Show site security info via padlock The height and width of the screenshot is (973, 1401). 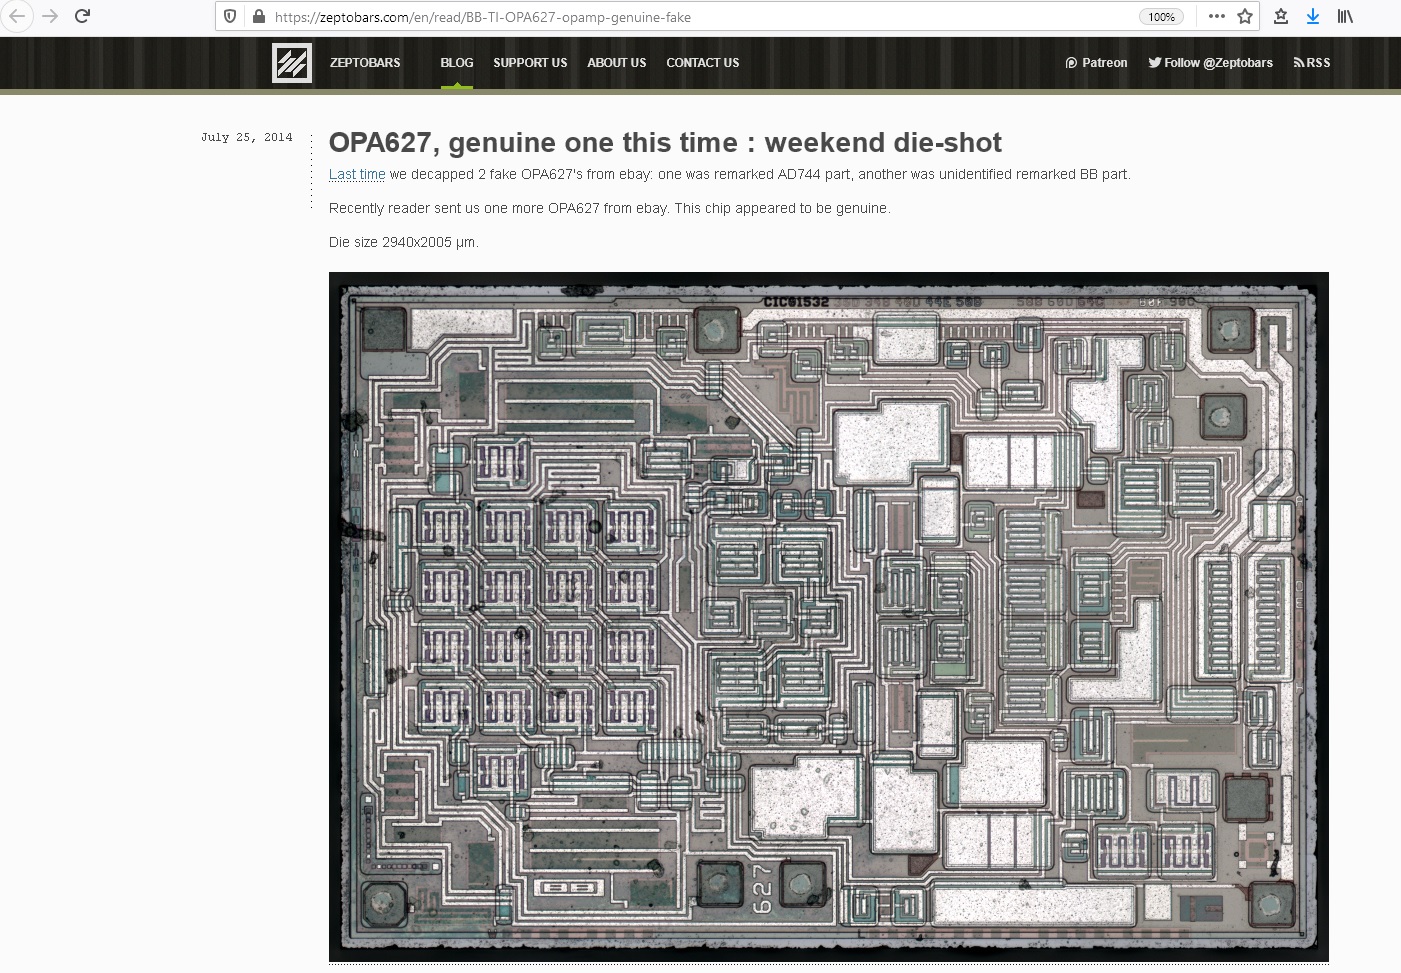(259, 17)
